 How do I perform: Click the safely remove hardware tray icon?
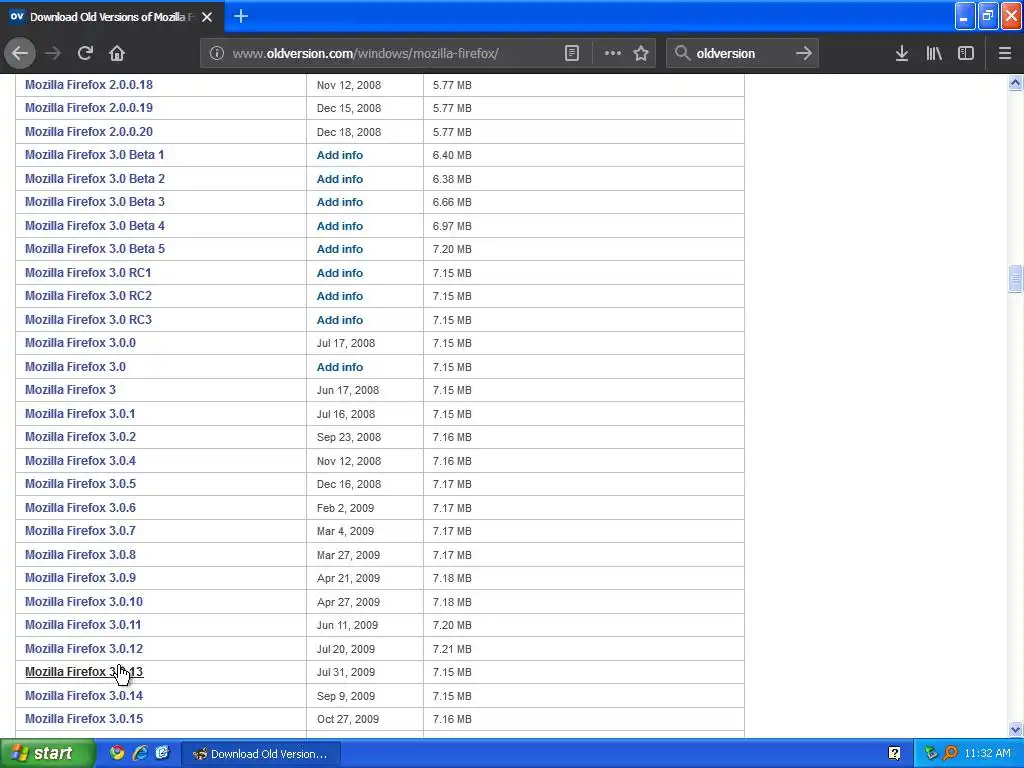pos(931,753)
